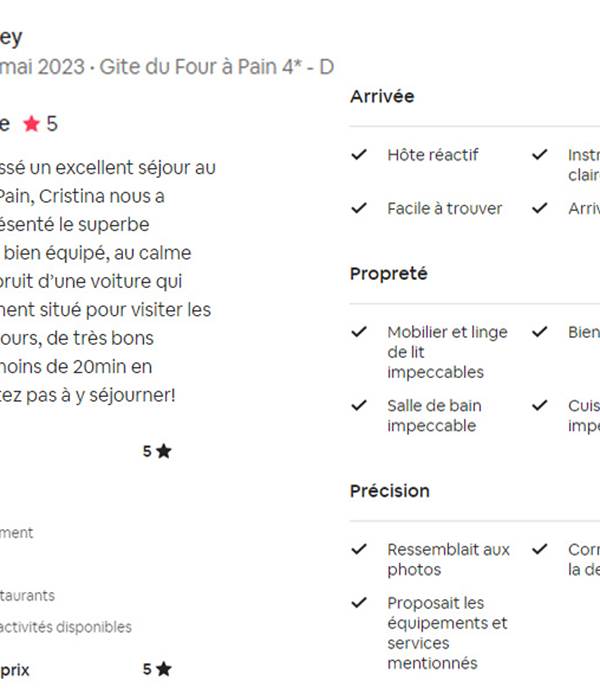Select the Facile à trouver label
The width and height of the screenshot is (600, 700).
(445, 208)
